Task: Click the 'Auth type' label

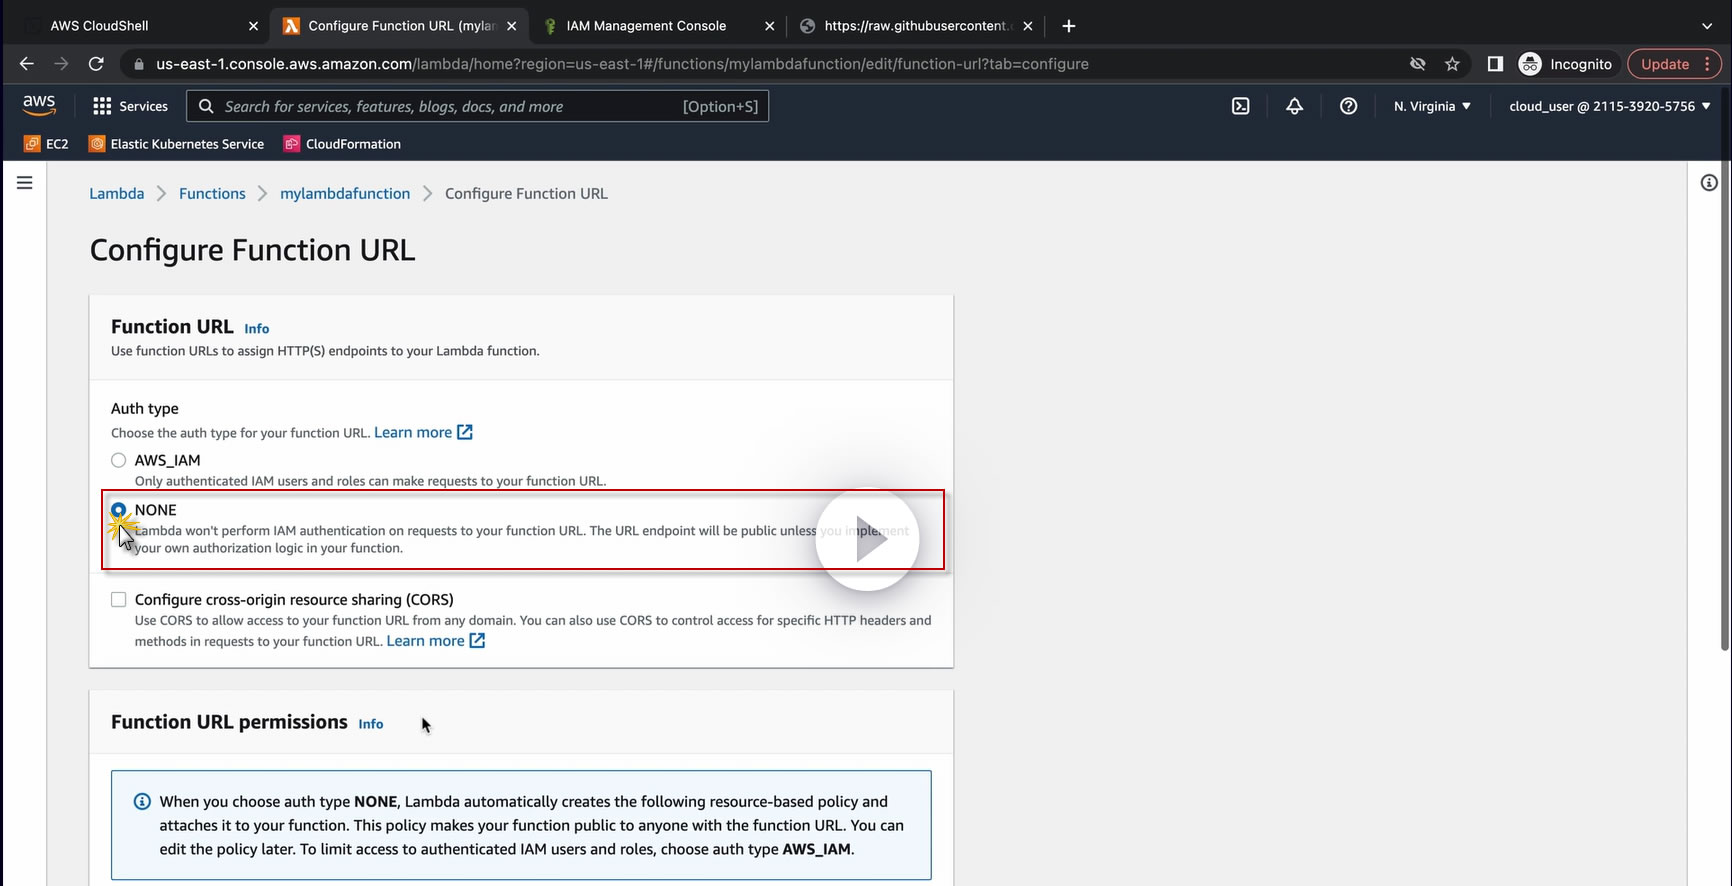Action: [145, 408]
